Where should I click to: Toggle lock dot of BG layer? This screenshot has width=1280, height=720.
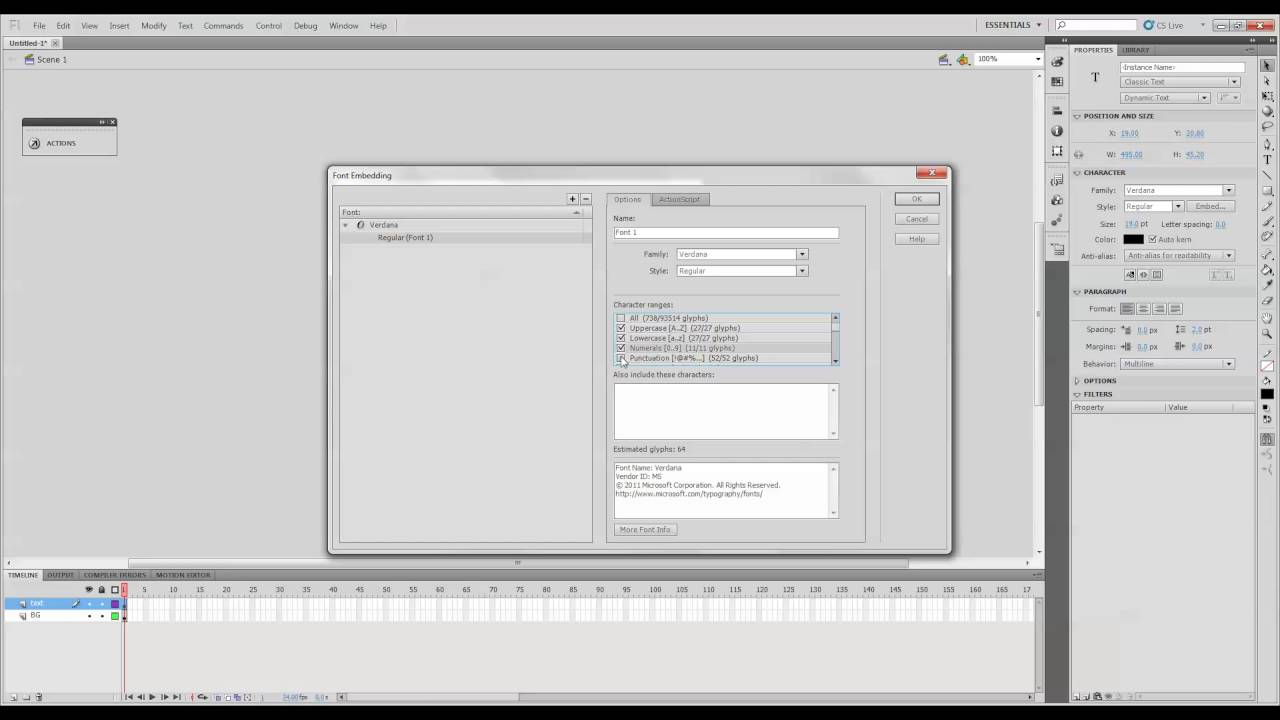click(x=101, y=616)
